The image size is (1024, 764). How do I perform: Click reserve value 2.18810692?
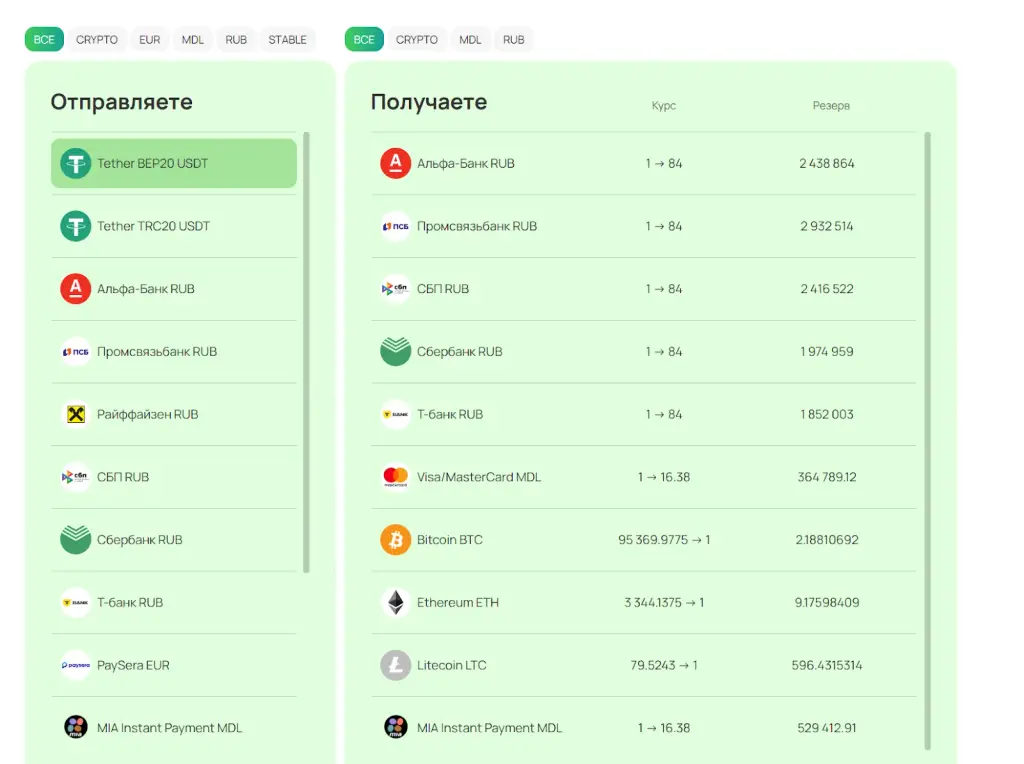[x=827, y=539]
